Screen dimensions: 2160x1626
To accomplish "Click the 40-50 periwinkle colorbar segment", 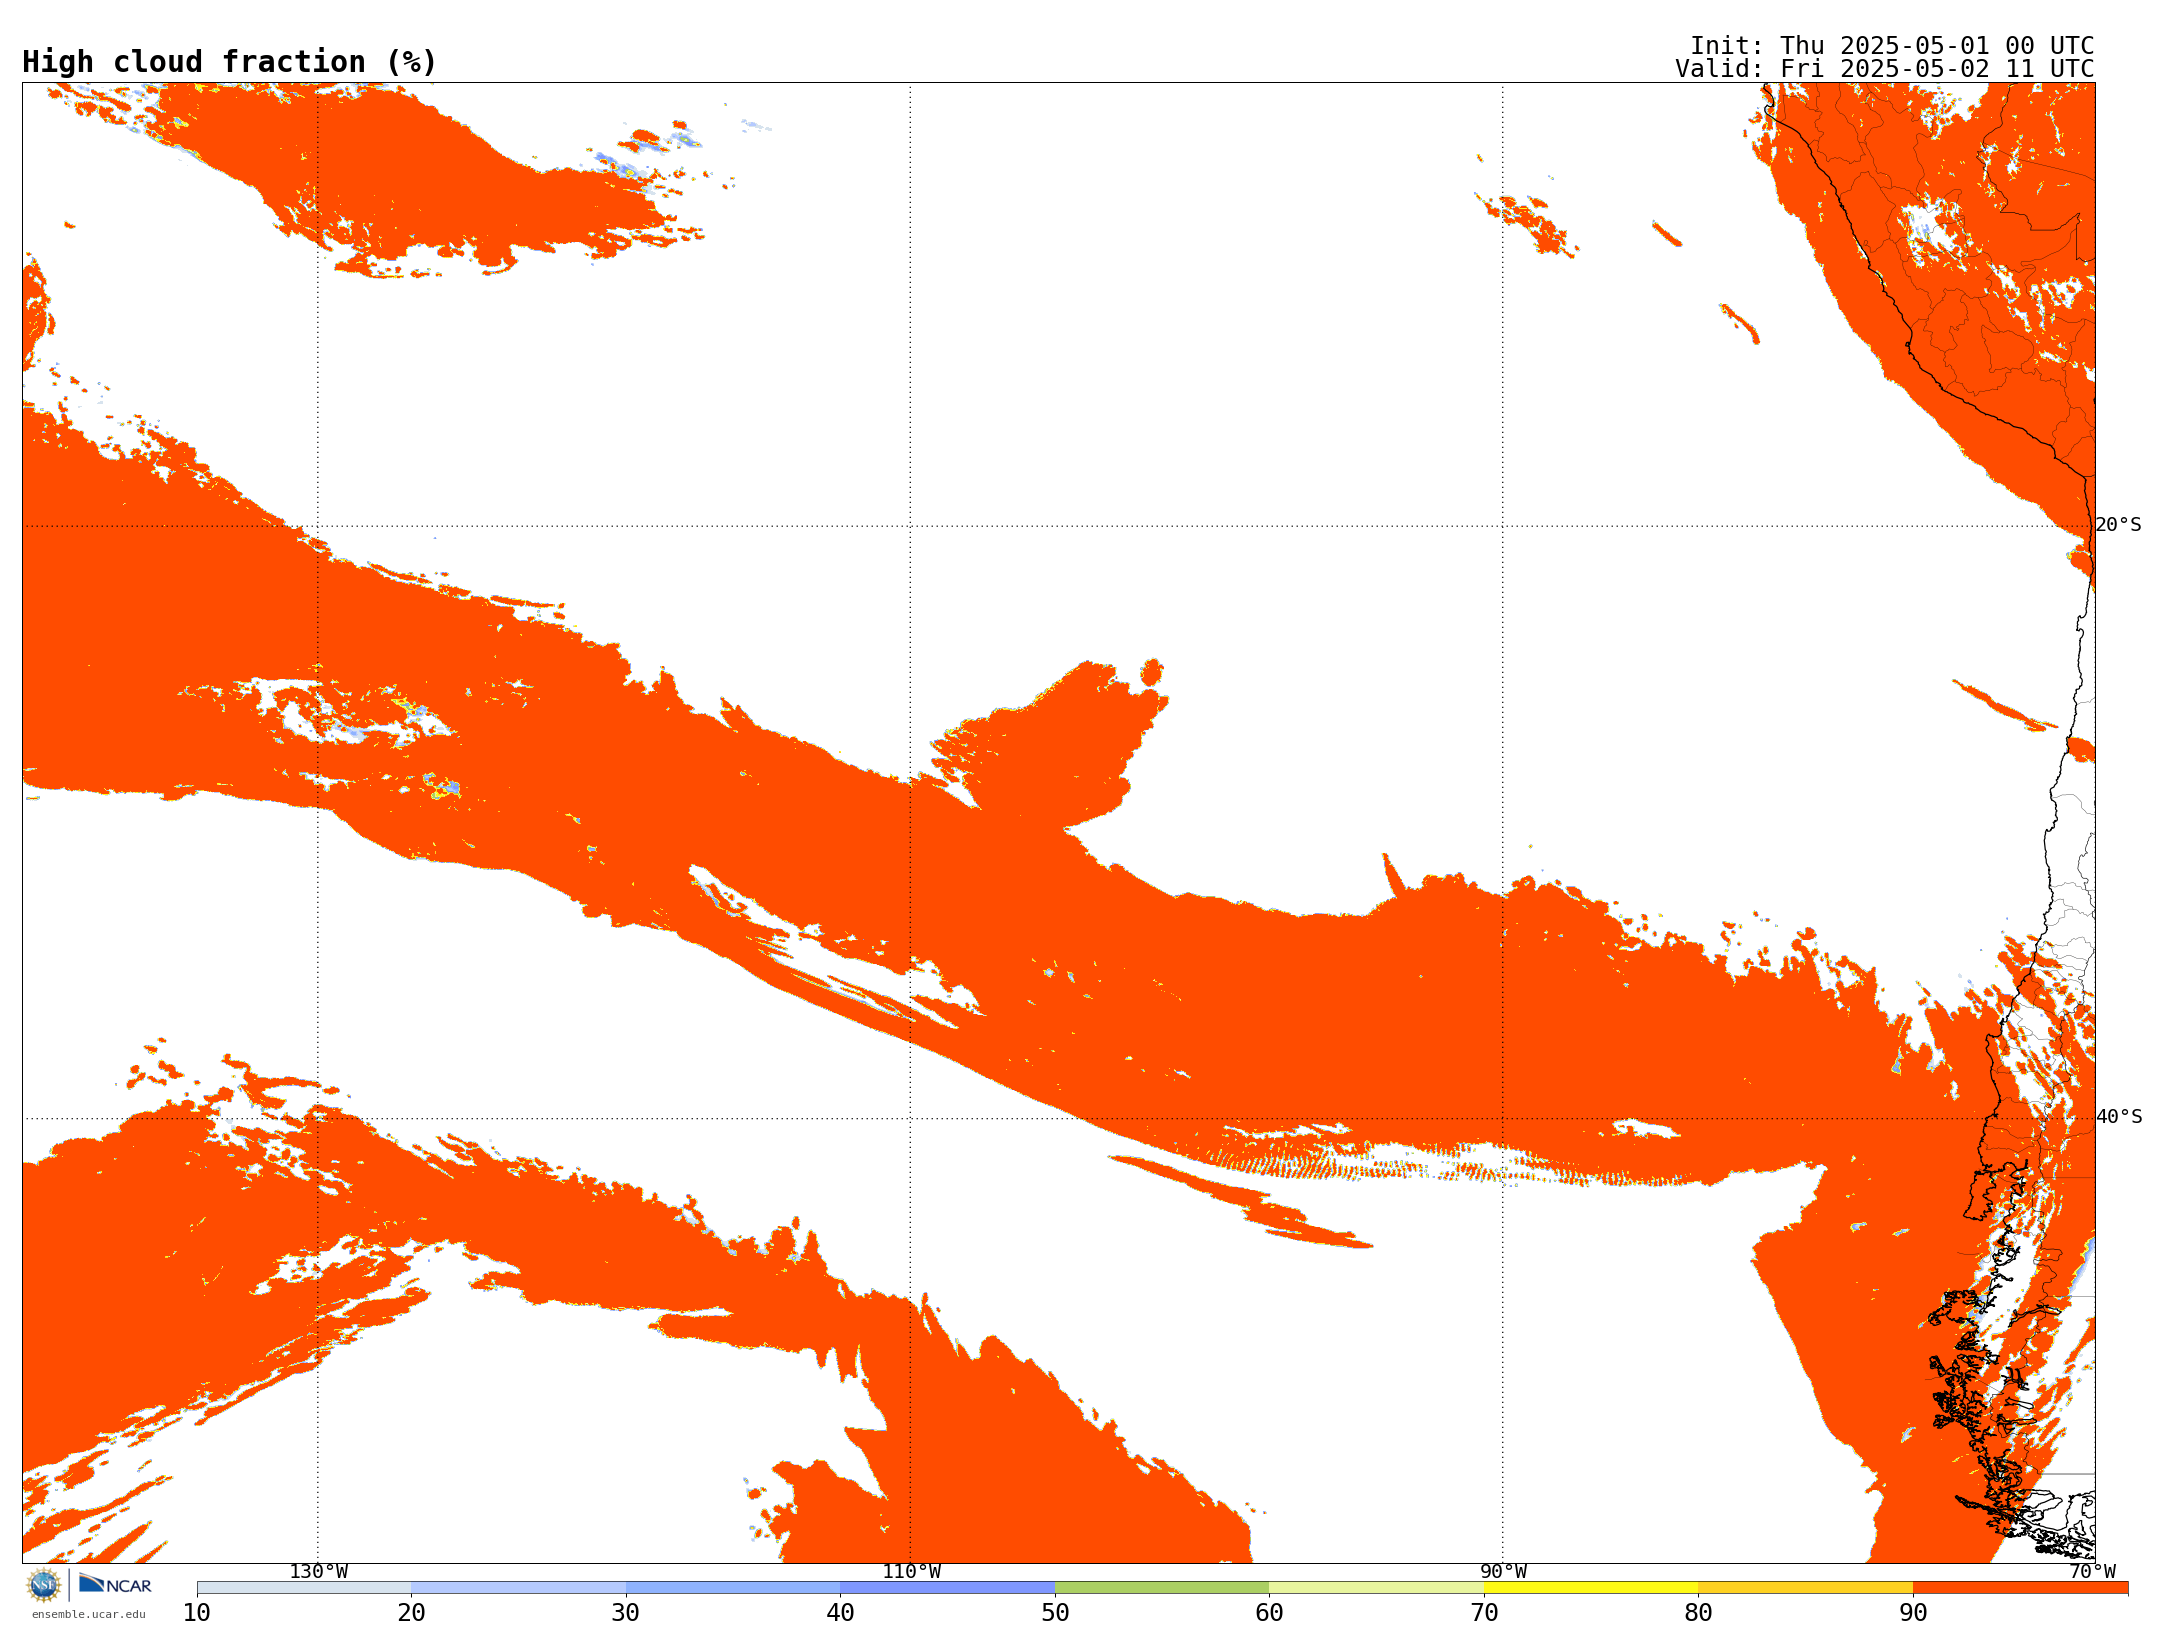I will [x=948, y=1588].
